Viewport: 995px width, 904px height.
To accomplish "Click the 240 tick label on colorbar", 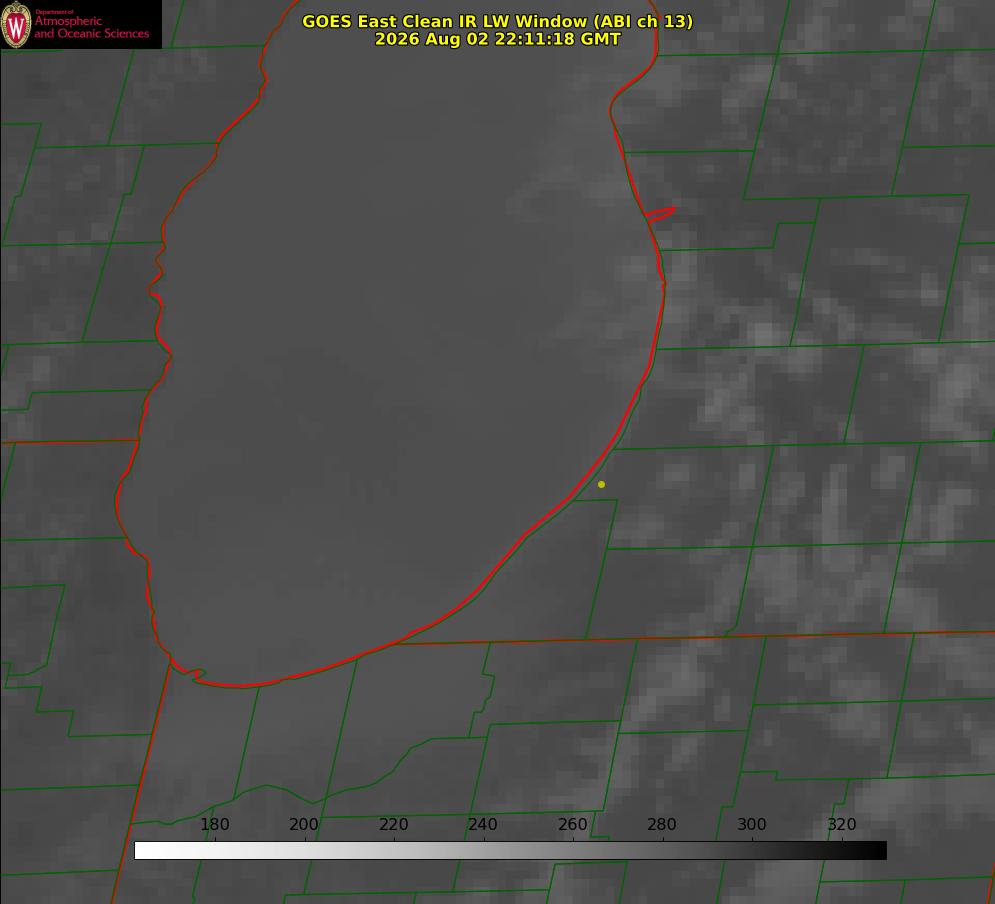I will pos(483,824).
